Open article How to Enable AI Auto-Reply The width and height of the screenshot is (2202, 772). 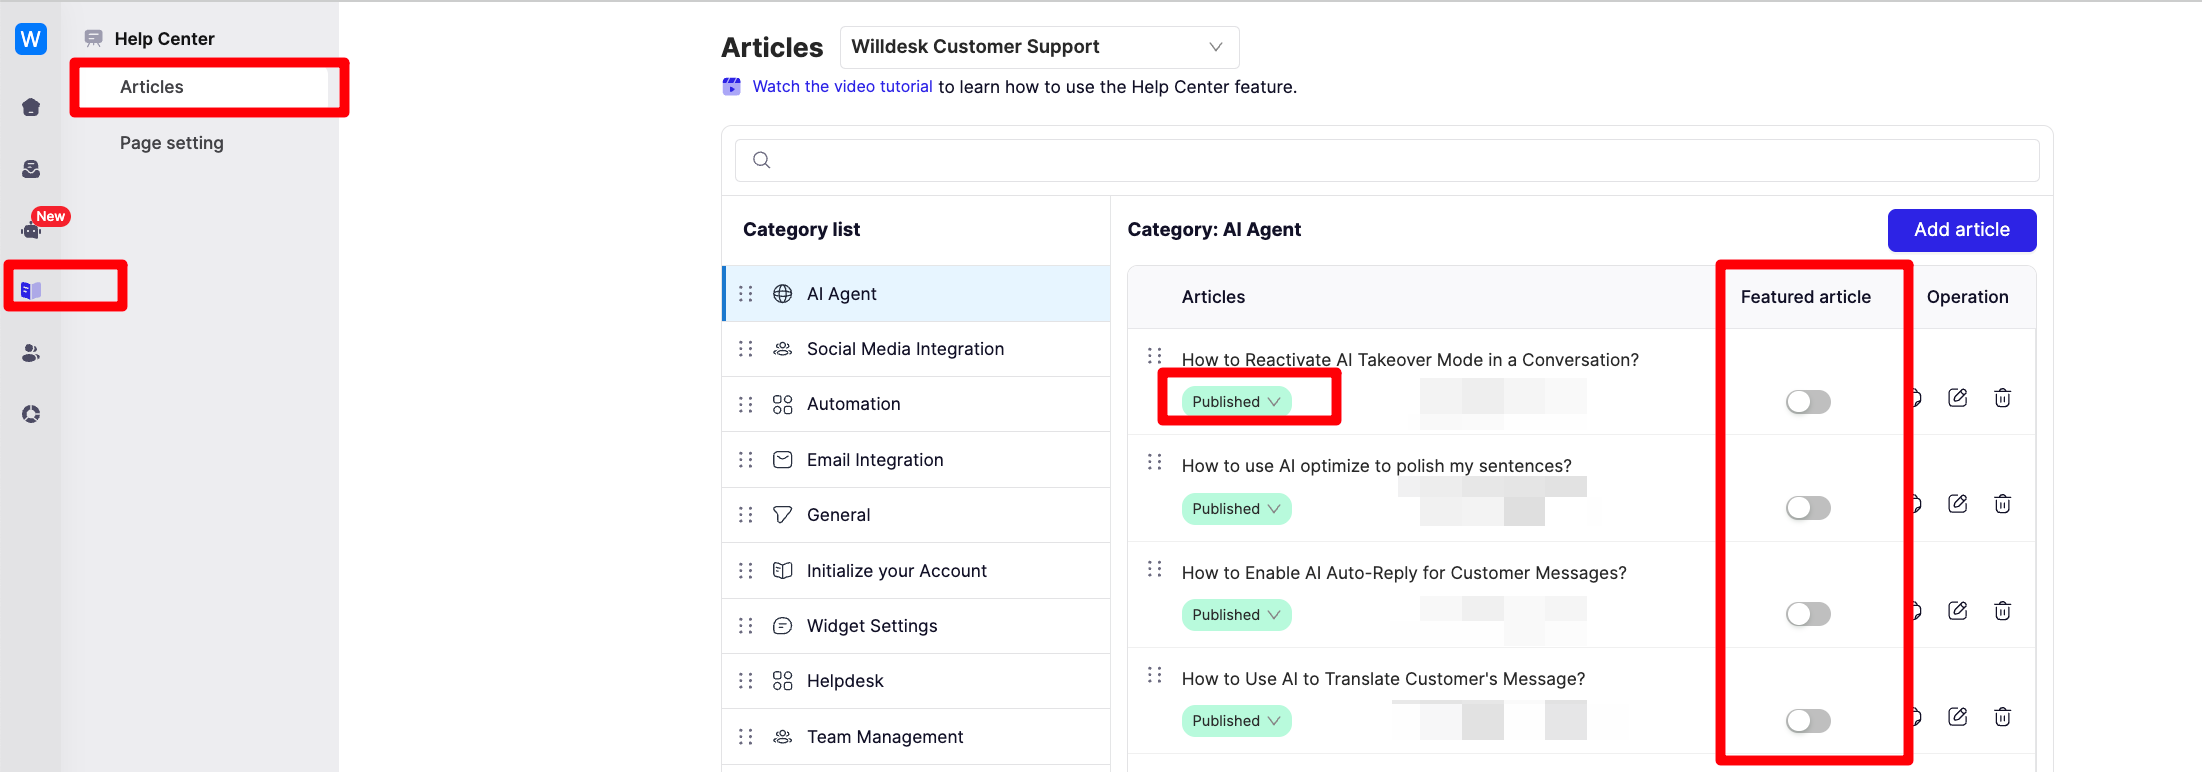1404,573
